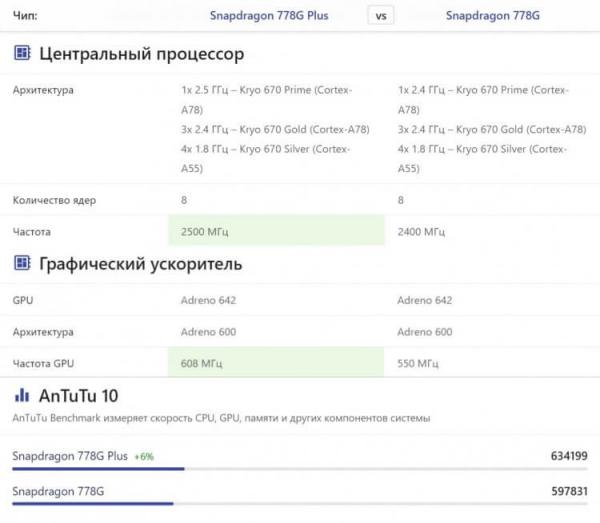Click the Количество ядер label
This screenshot has height=523, width=600.
click(54, 200)
